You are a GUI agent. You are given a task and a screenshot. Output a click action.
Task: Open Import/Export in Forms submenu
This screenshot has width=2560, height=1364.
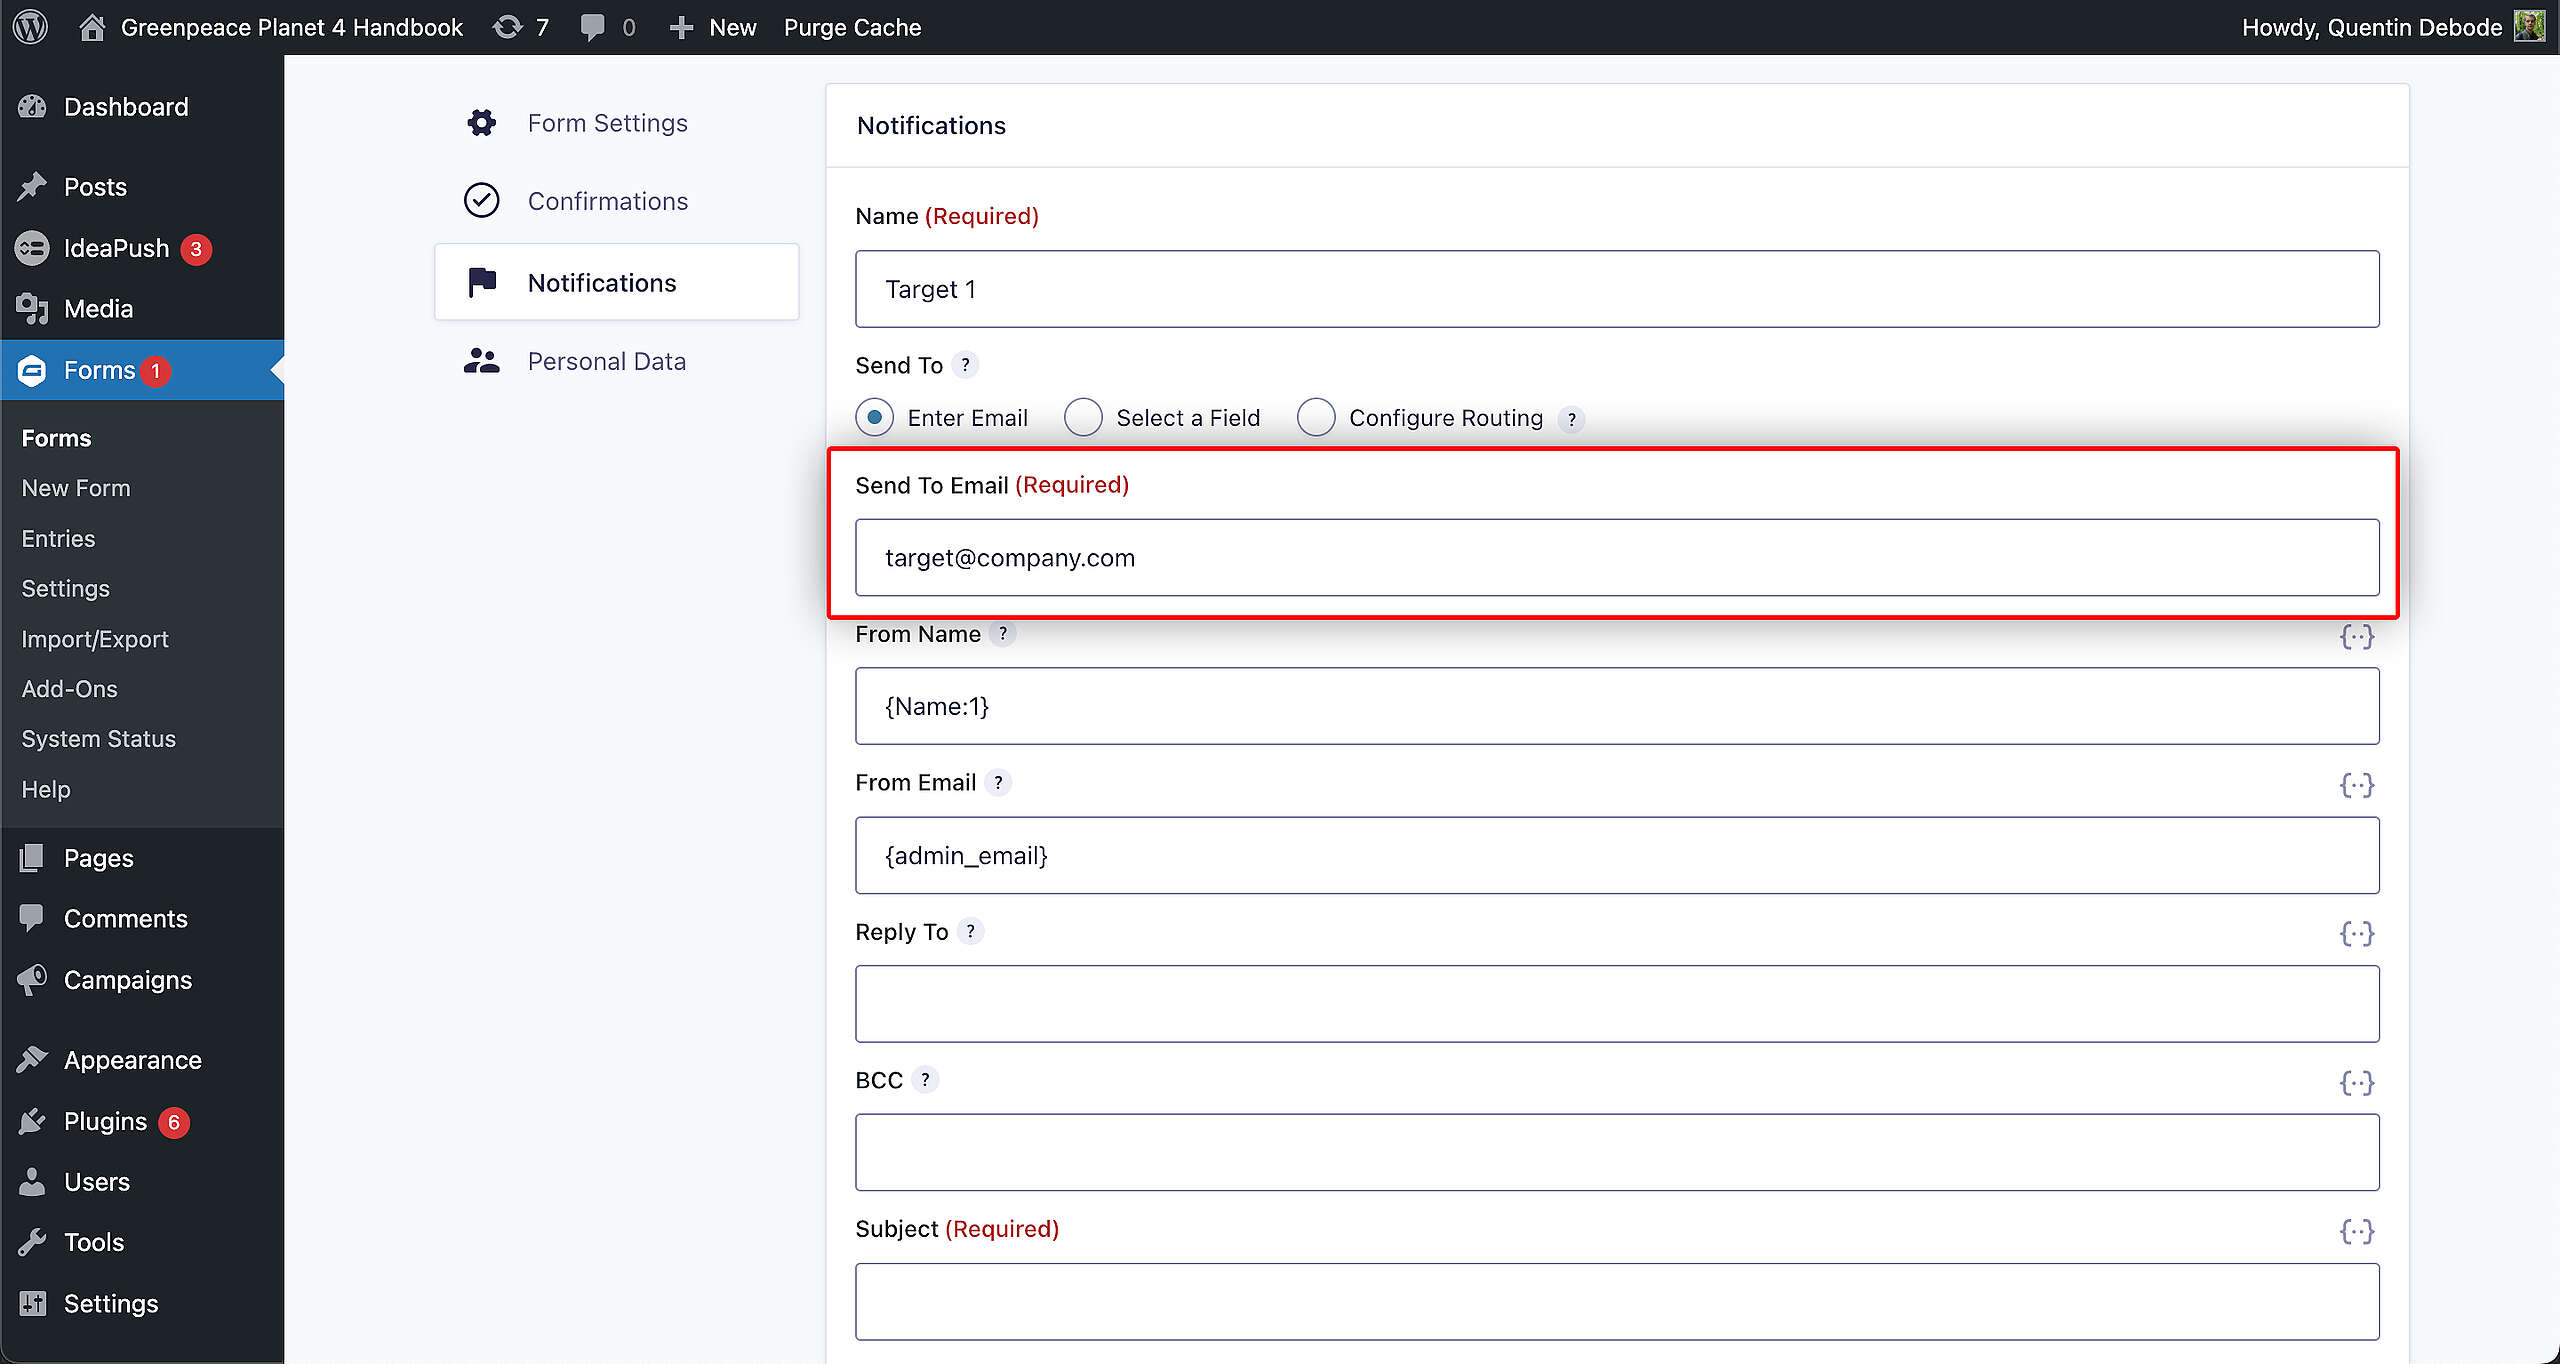pos(95,639)
